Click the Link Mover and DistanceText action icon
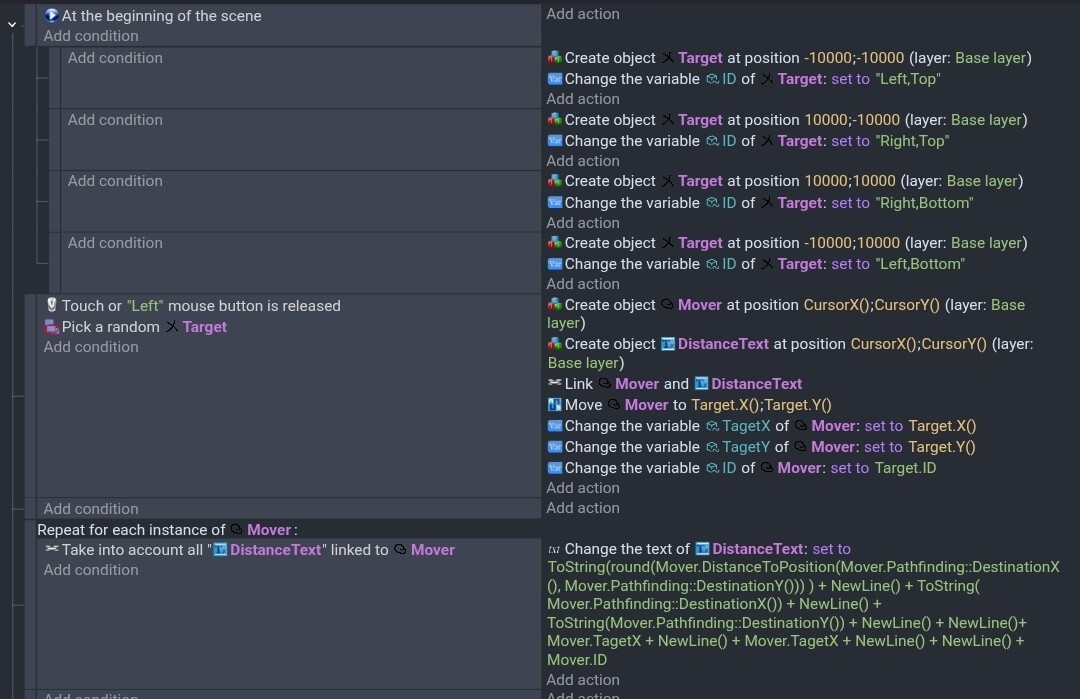This screenshot has height=699, width=1080. (555, 384)
